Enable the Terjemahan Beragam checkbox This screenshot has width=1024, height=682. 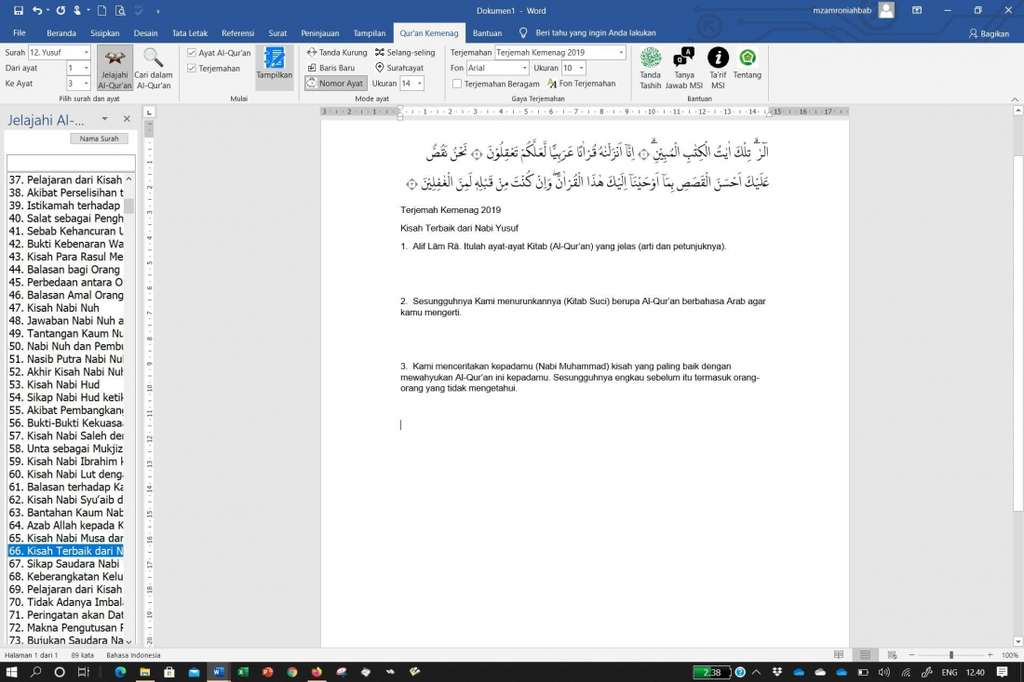tap(455, 83)
